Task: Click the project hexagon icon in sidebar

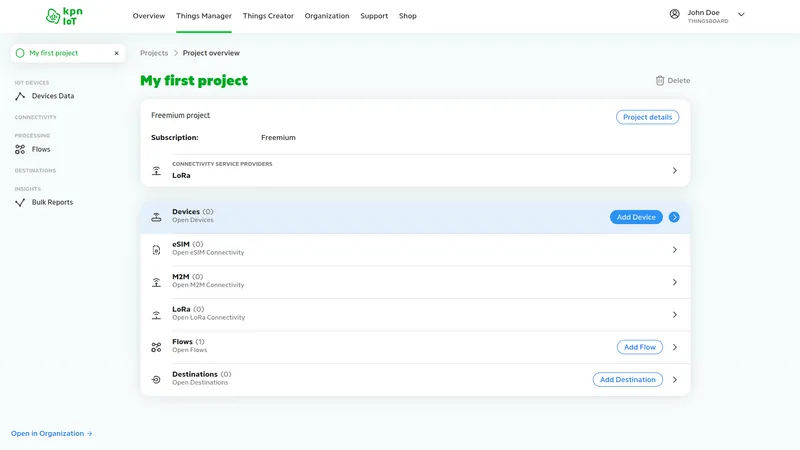Action: click(20, 53)
